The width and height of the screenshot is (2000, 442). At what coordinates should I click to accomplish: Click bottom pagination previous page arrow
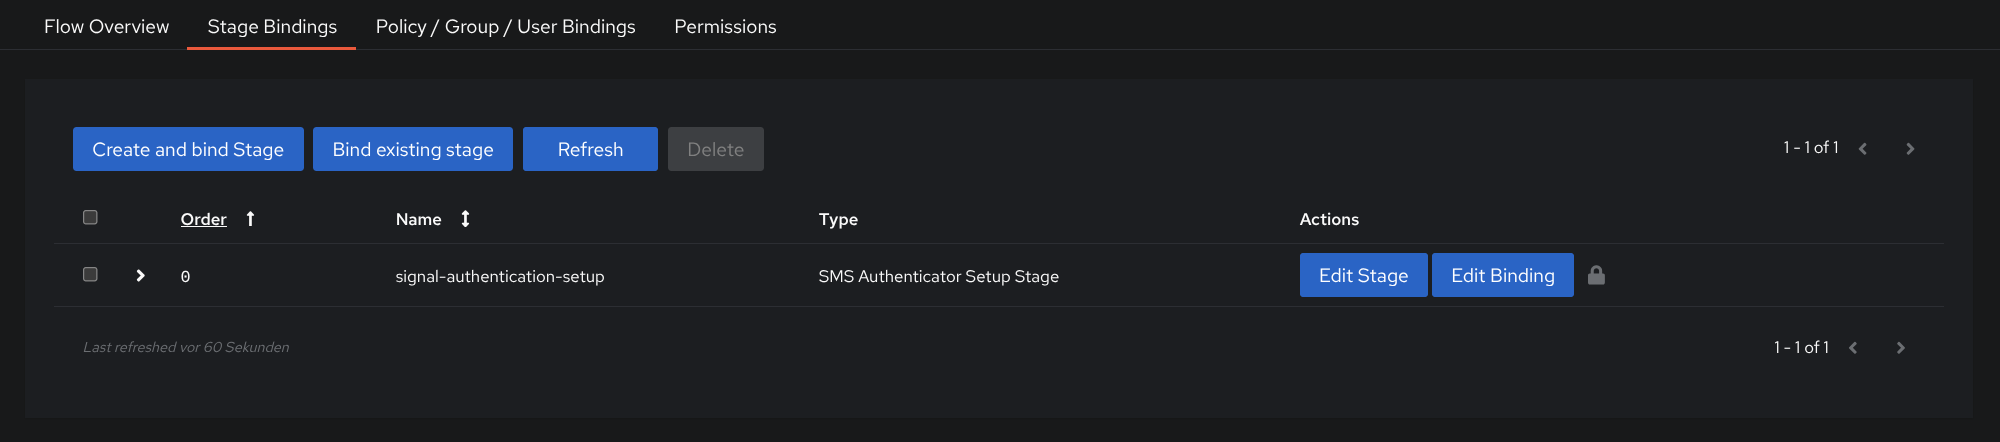coord(1853,348)
